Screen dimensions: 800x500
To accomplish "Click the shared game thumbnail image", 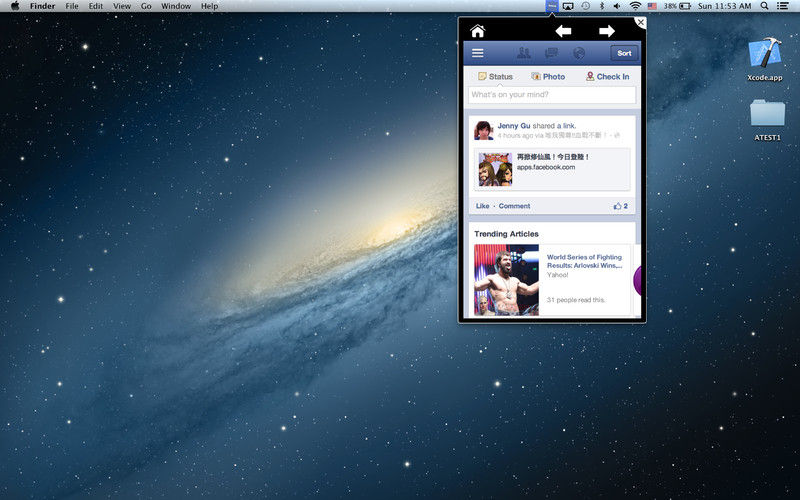I will [495, 169].
